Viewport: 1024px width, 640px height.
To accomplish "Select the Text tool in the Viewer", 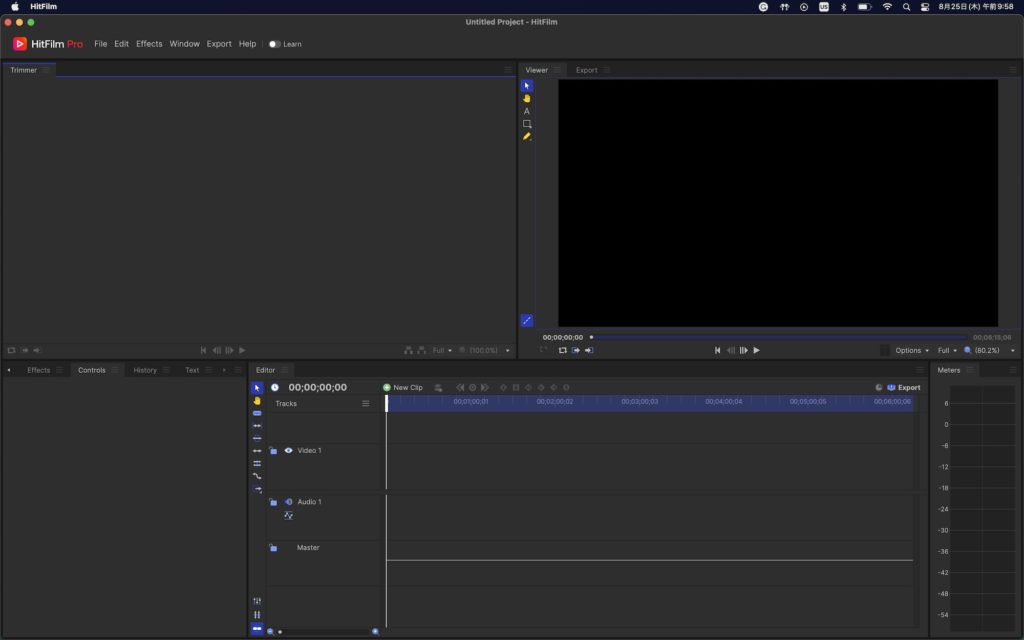I will click(527, 111).
